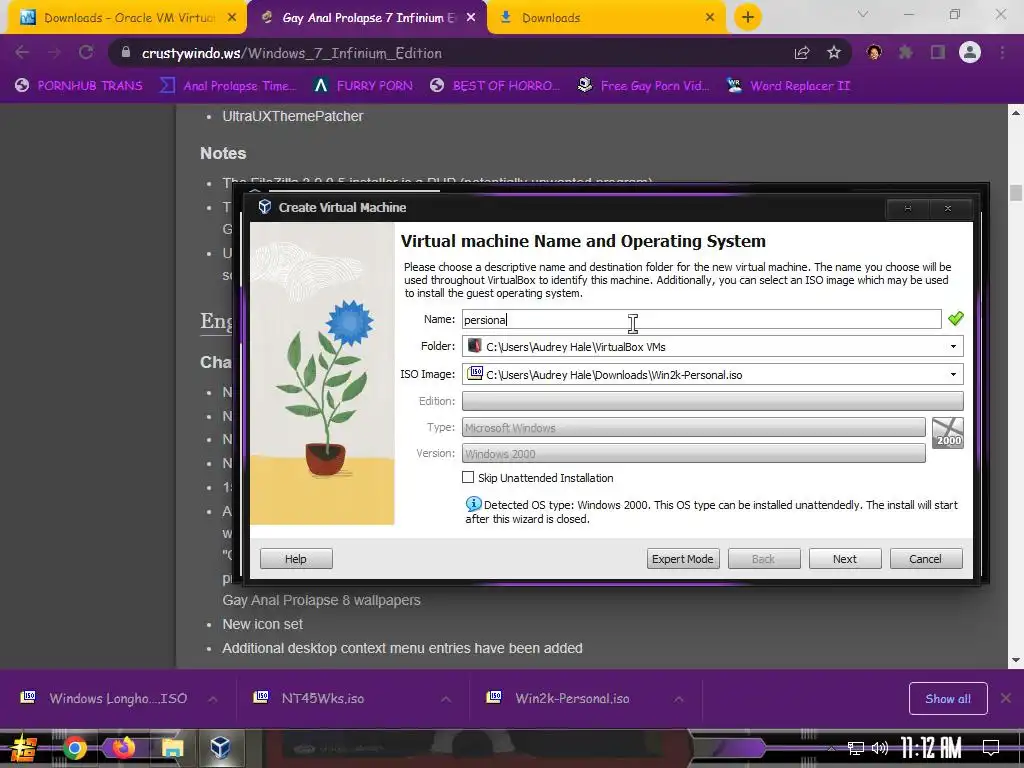
Task: Click the scrollbar up arrow on page
Action: pyautogui.click(x=1016, y=112)
